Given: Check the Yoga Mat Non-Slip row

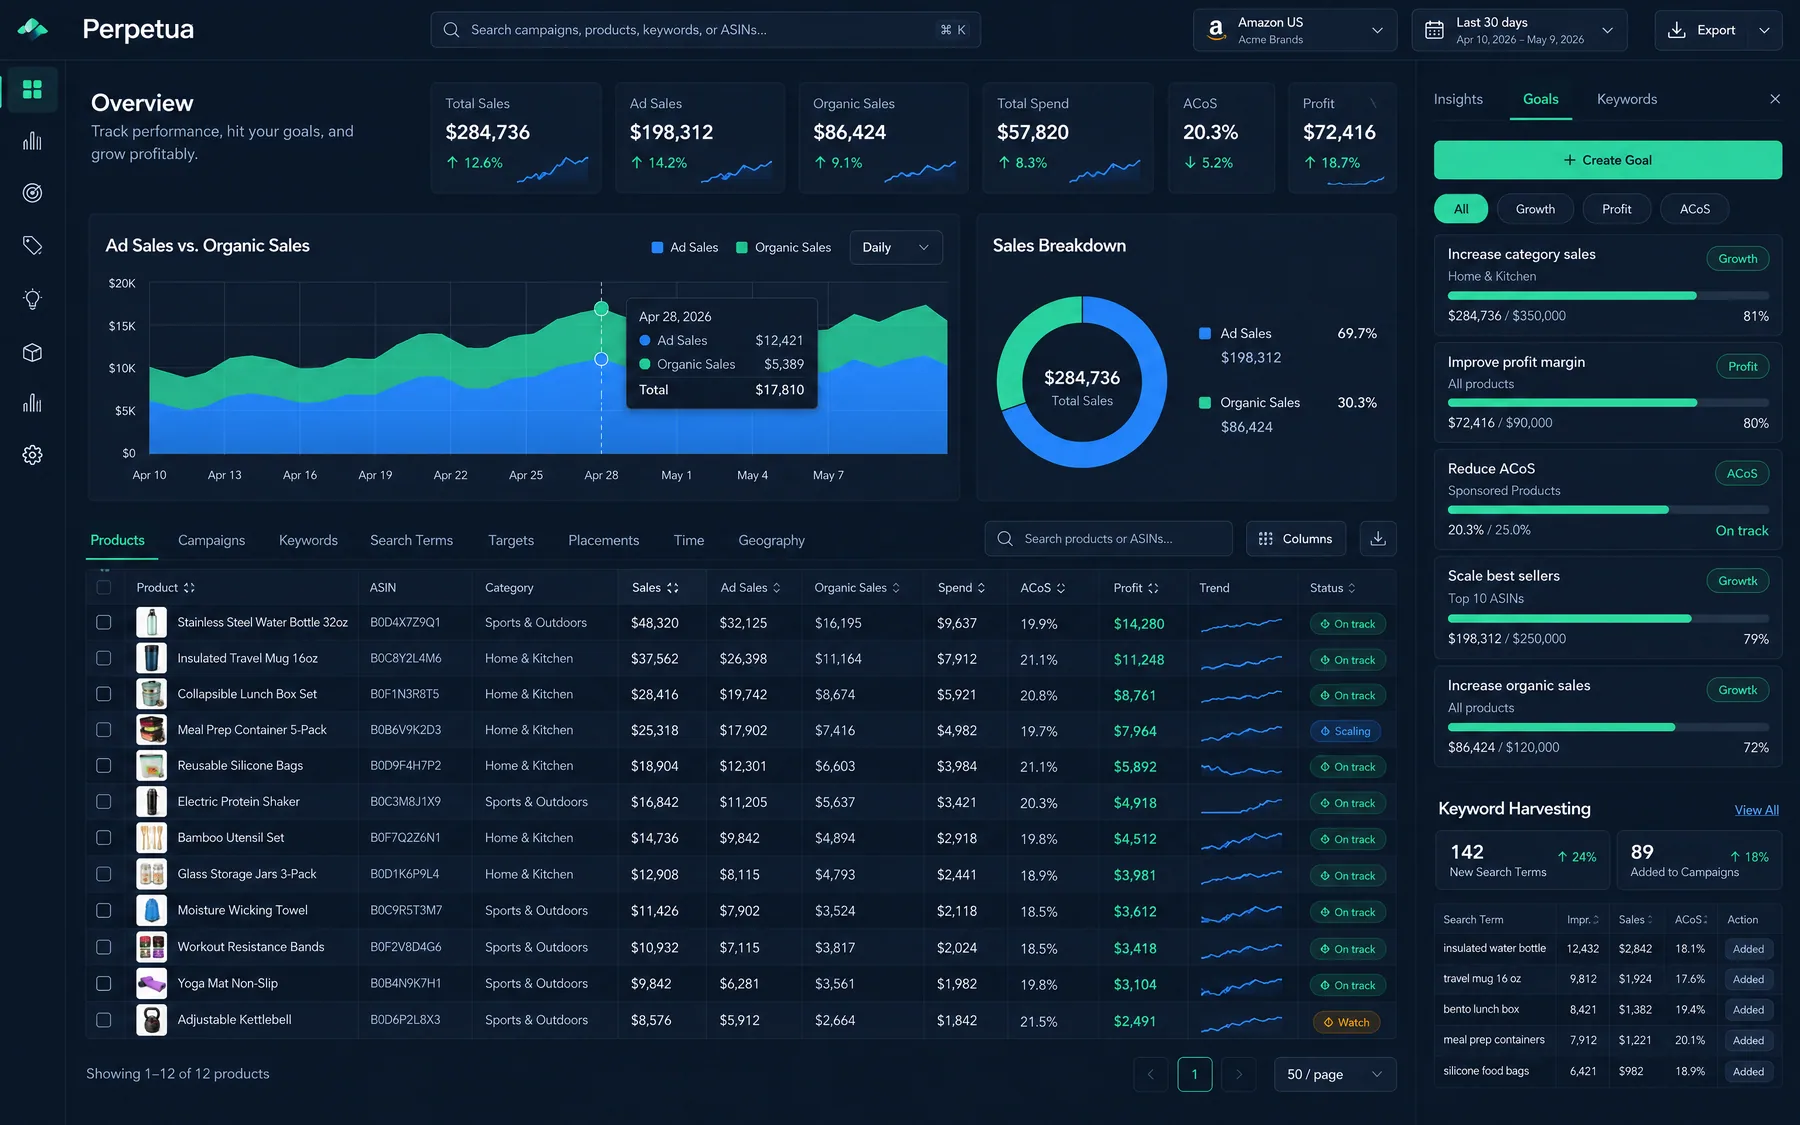Looking at the screenshot, I should coord(104,983).
